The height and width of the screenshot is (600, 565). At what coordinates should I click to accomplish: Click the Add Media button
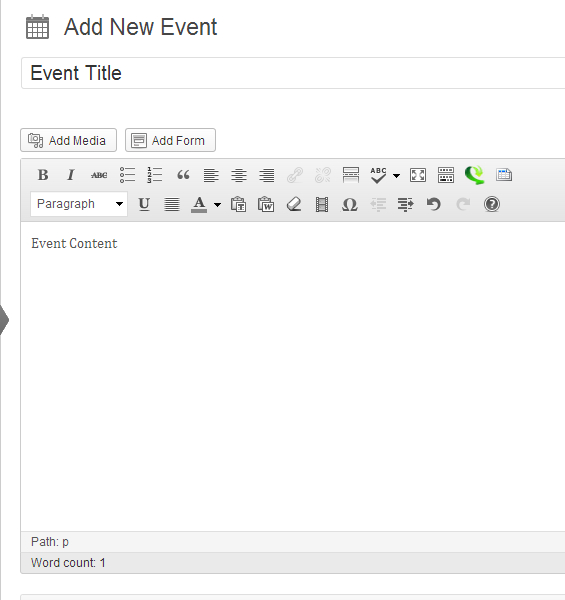68,140
